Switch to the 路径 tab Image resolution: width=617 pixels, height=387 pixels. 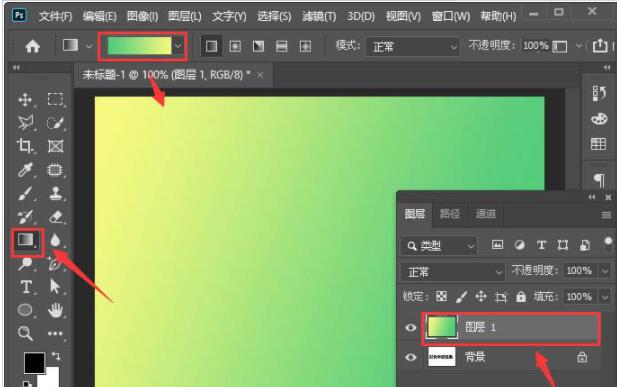450,214
